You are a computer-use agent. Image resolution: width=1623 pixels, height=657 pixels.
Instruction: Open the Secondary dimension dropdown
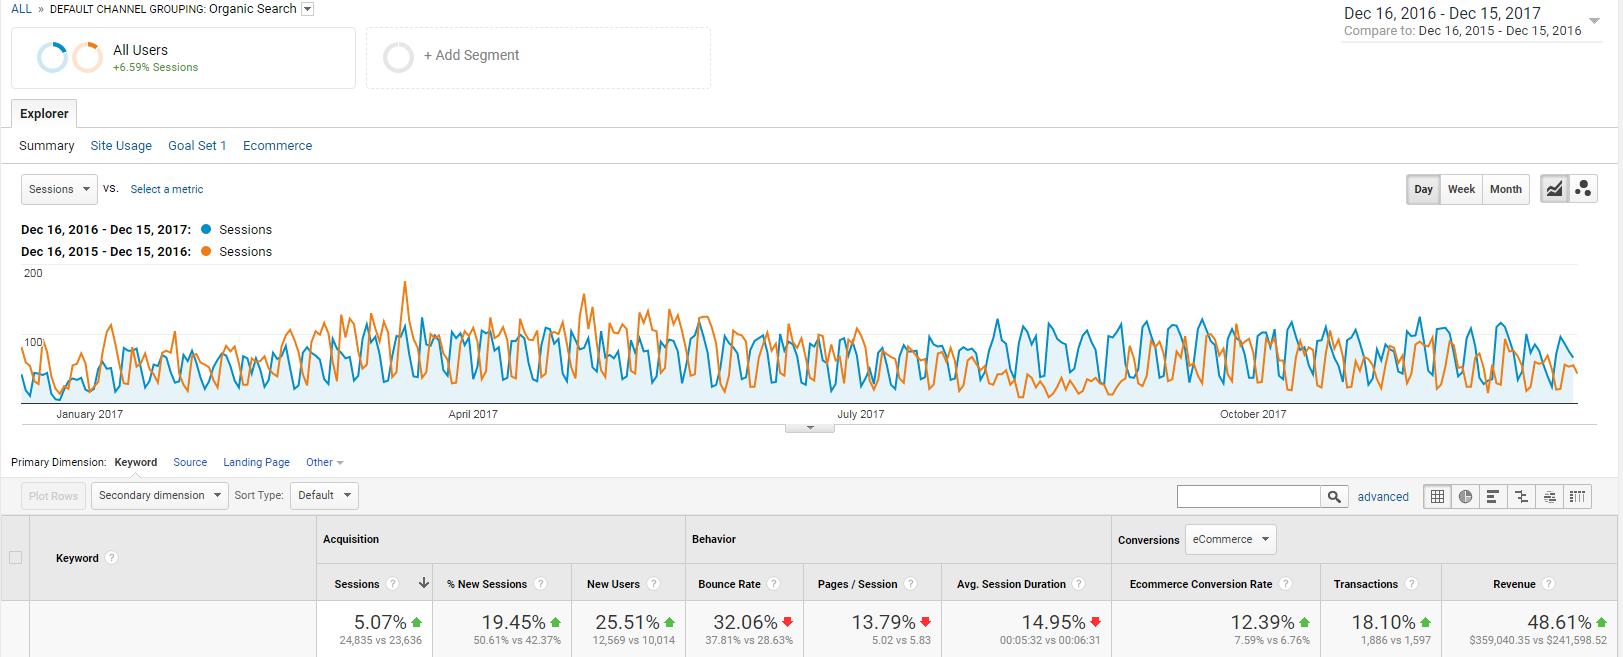160,495
